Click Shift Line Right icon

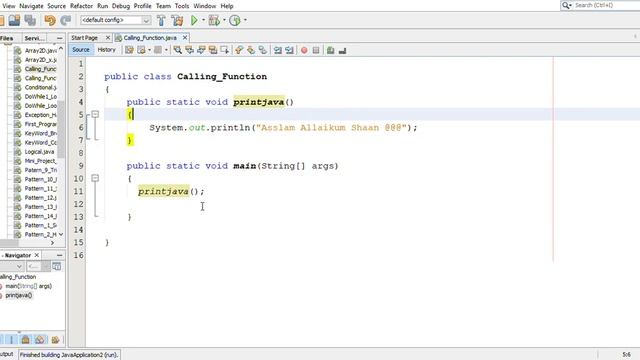point(289,50)
